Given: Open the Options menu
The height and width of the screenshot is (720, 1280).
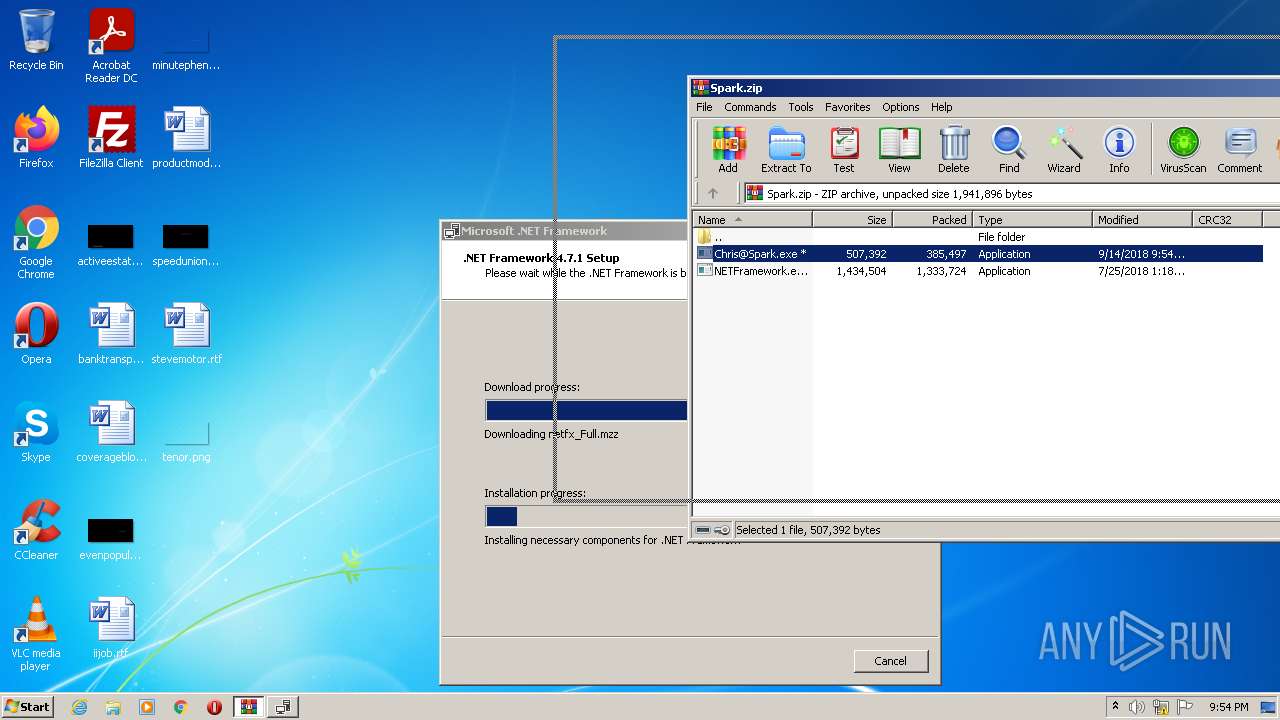Looking at the screenshot, I should coord(900,107).
